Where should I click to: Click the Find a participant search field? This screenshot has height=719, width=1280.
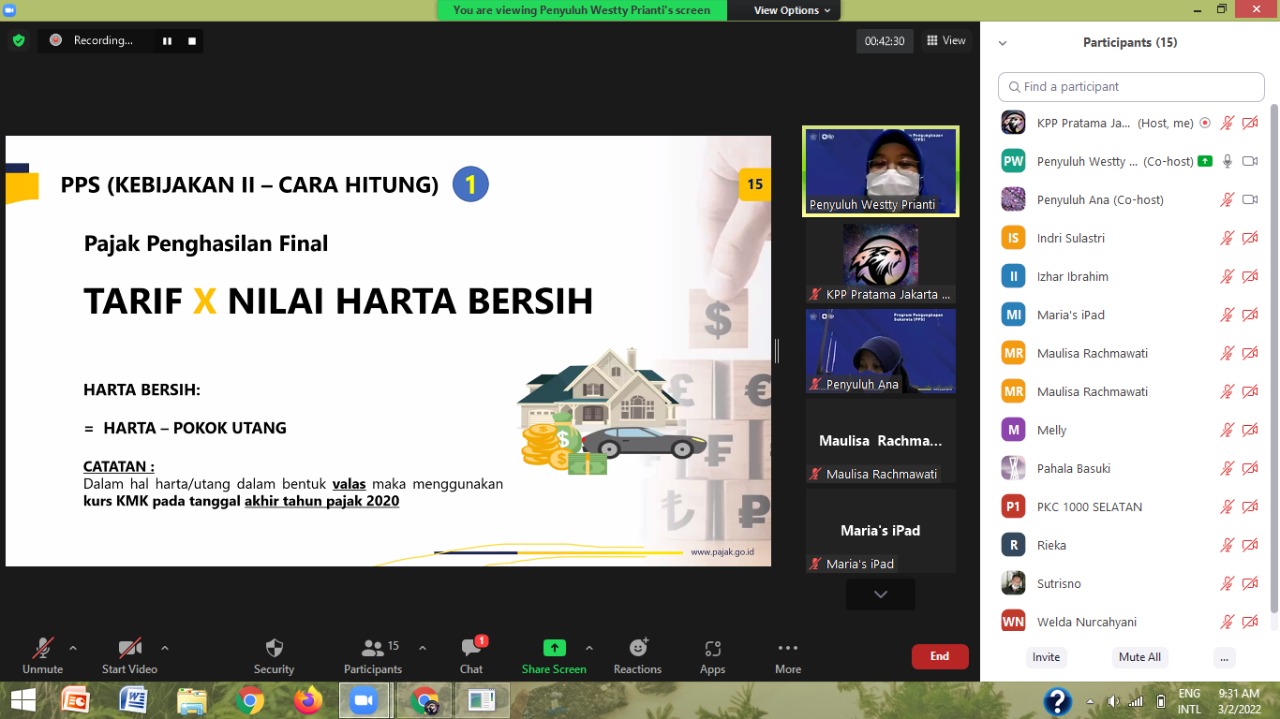(x=1130, y=87)
